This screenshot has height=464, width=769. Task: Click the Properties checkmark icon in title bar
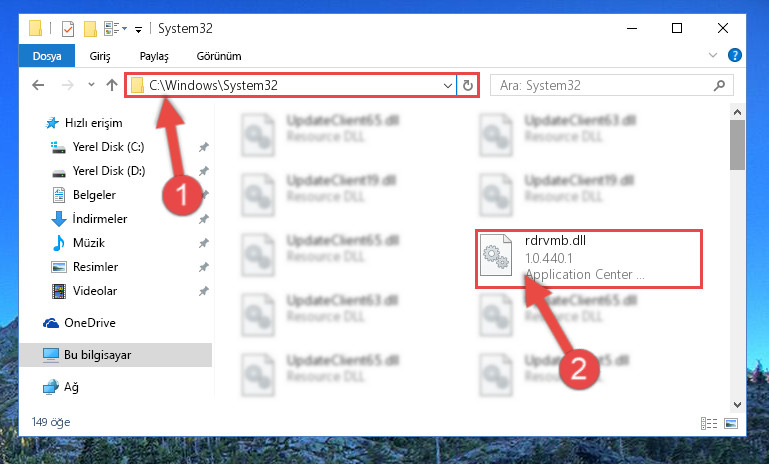click(68, 29)
